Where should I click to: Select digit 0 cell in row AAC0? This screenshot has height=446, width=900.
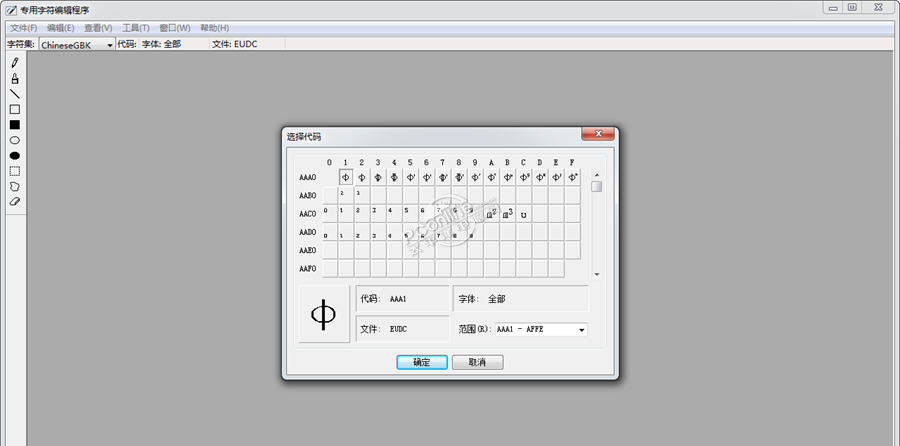click(329, 214)
